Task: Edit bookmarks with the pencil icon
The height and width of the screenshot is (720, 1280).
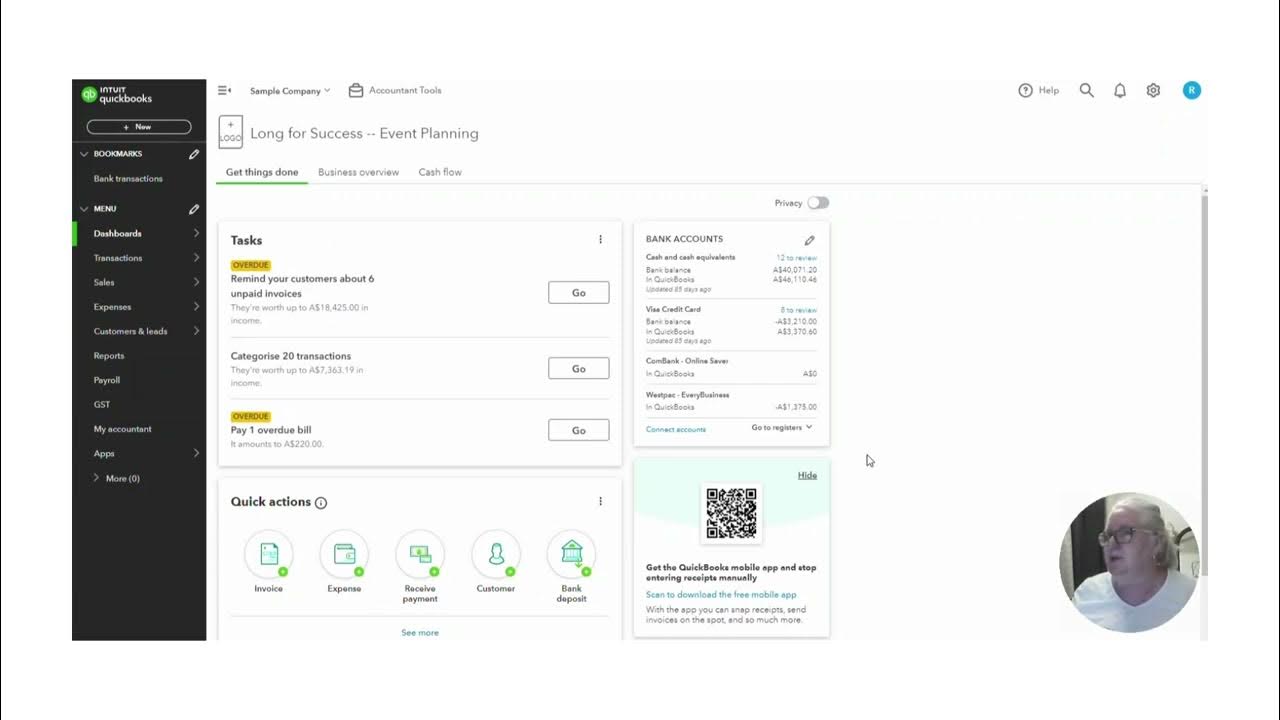Action: (194, 154)
